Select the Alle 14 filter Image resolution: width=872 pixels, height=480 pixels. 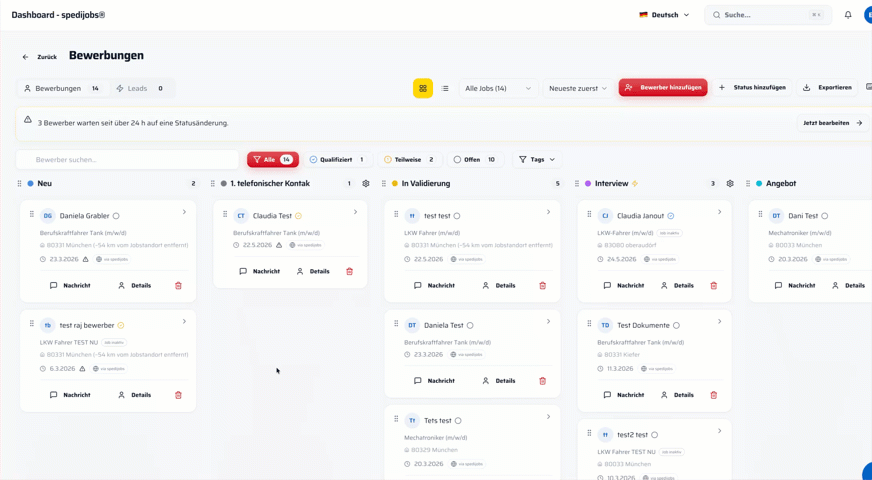coord(273,160)
